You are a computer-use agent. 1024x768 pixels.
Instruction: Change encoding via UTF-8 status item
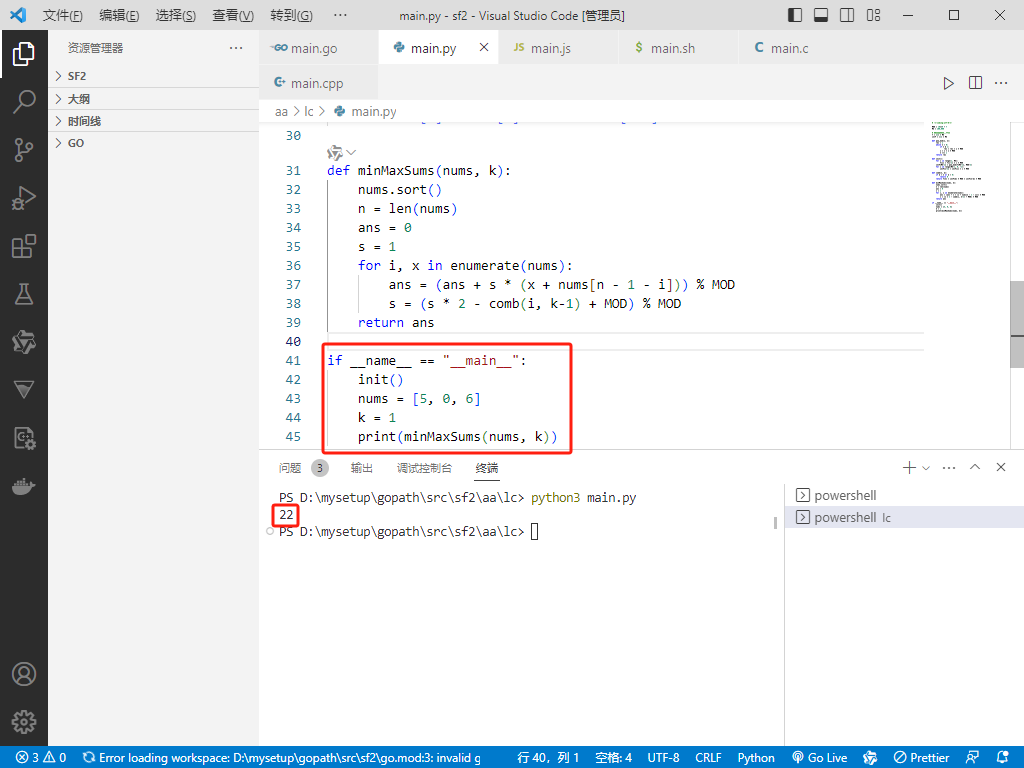[663, 758]
